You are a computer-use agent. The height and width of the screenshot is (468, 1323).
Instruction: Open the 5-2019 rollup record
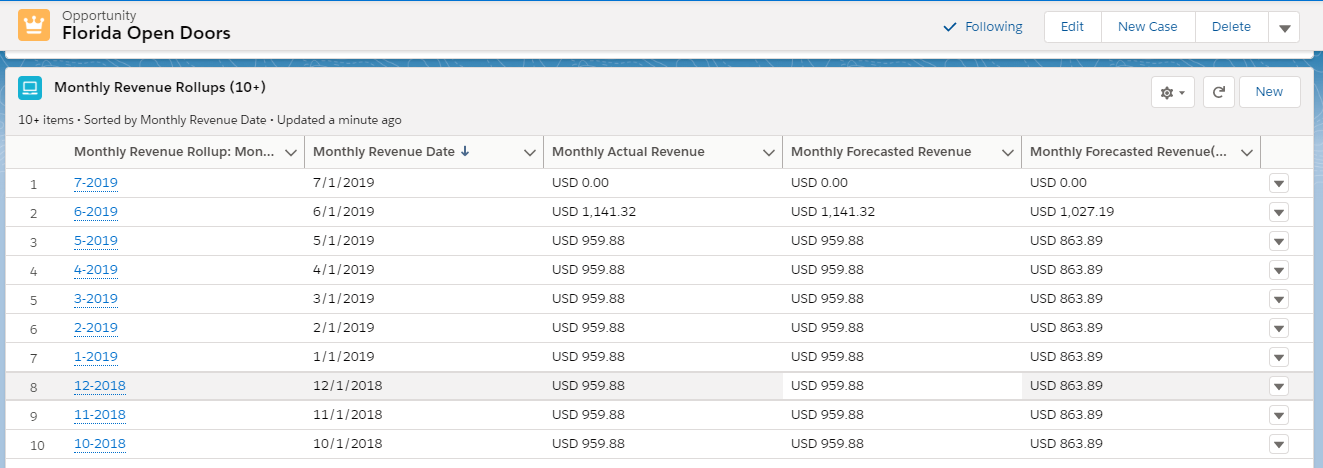(x=96, y=241)
